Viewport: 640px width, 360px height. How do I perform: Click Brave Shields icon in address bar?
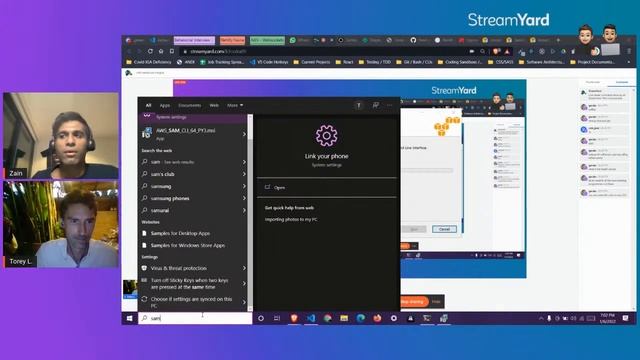(x=497, y=51)
